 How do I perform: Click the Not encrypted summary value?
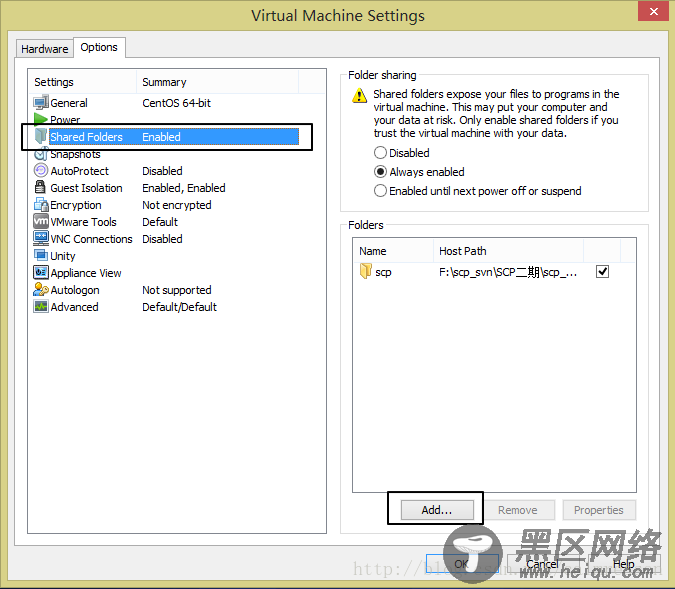(176, 205)
